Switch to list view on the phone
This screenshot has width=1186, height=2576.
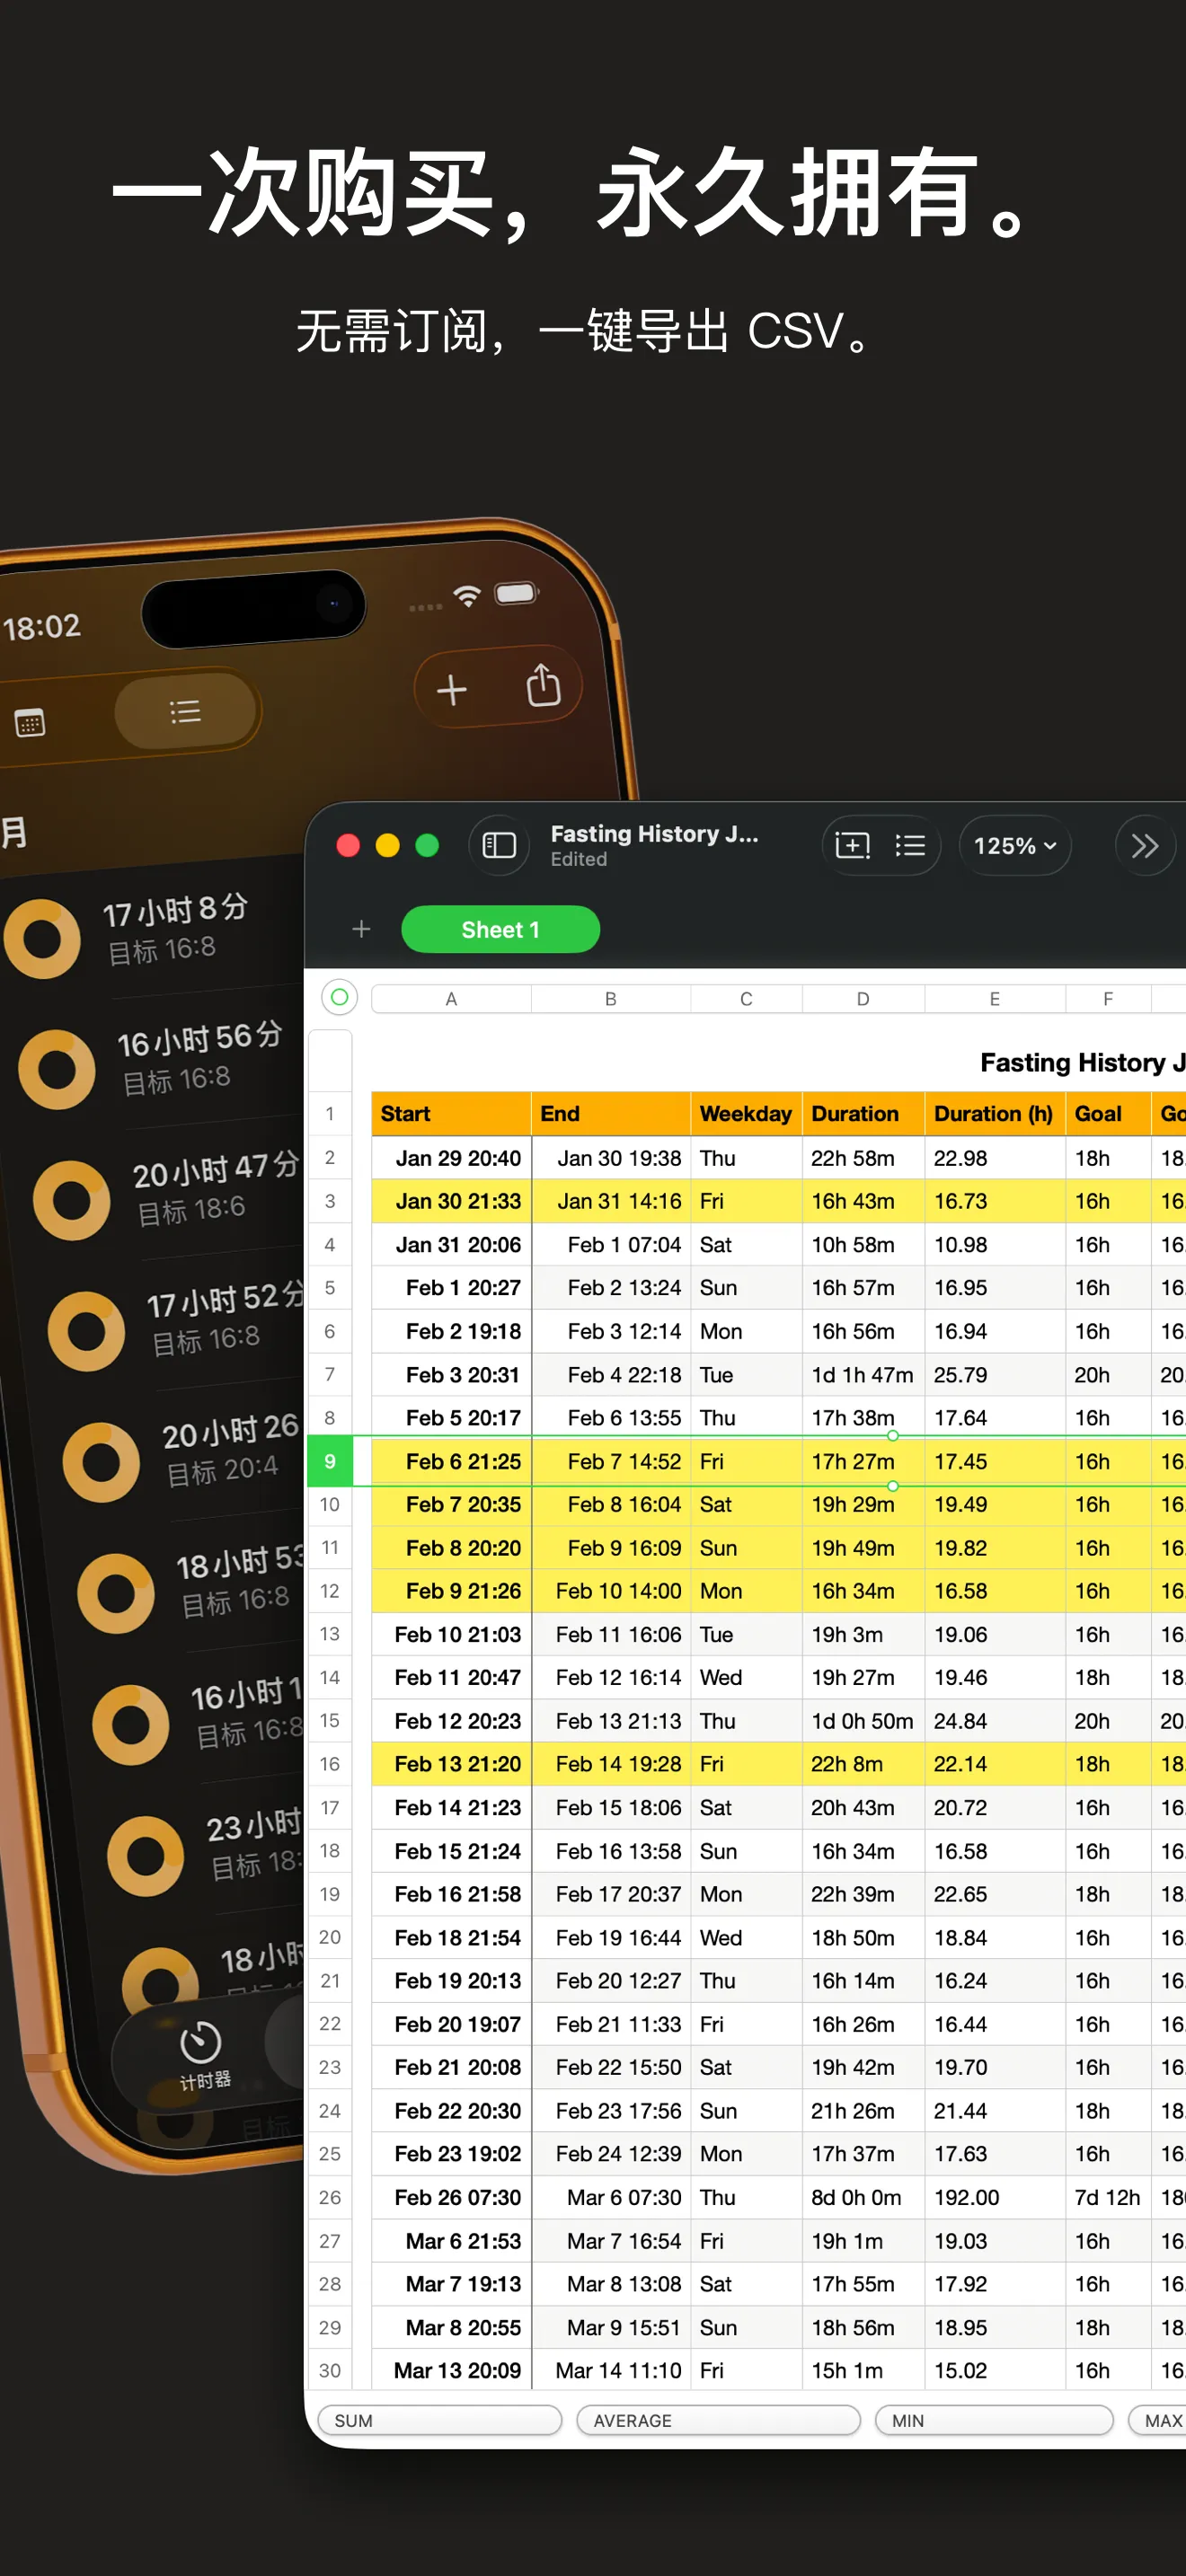pos(186,711)
